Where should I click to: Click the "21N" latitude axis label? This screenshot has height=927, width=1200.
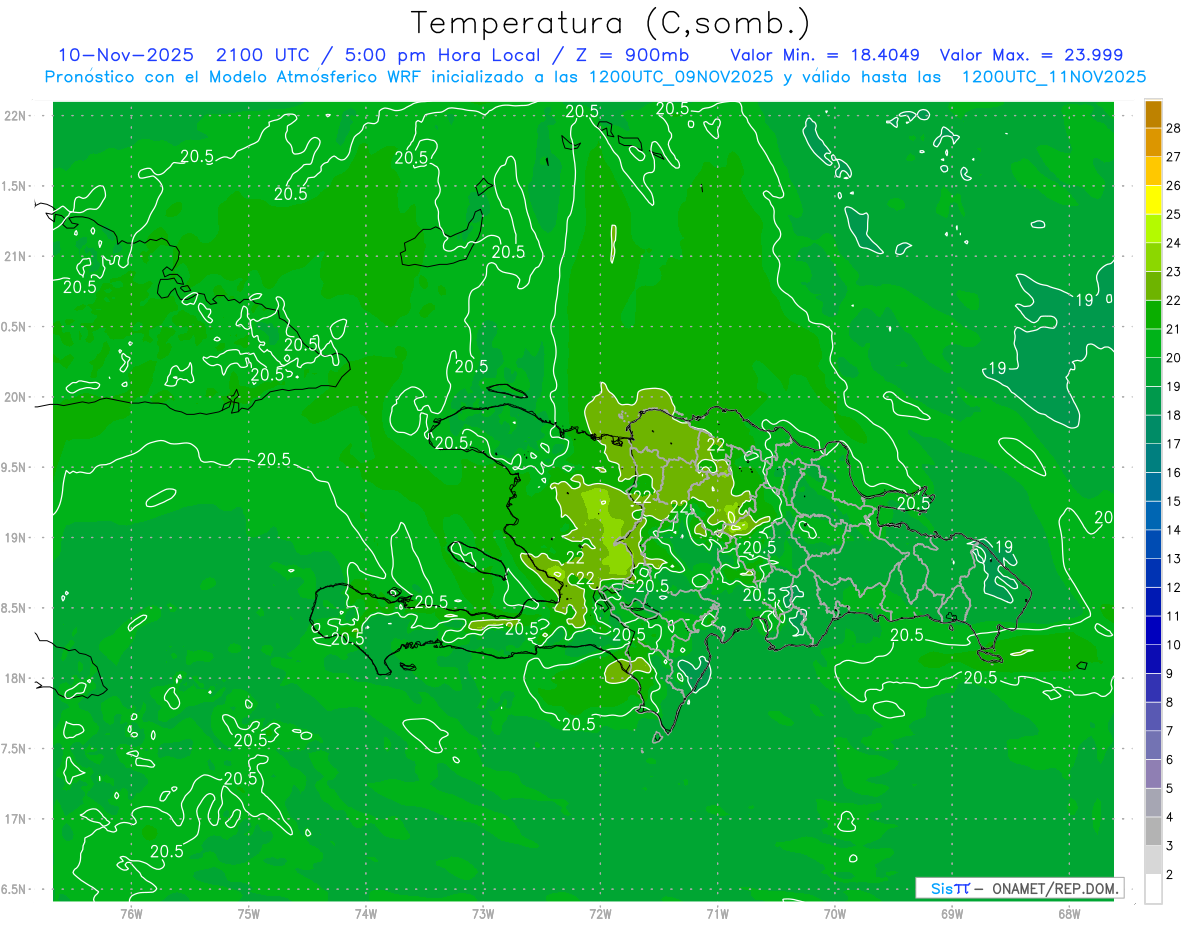point(16,256)
